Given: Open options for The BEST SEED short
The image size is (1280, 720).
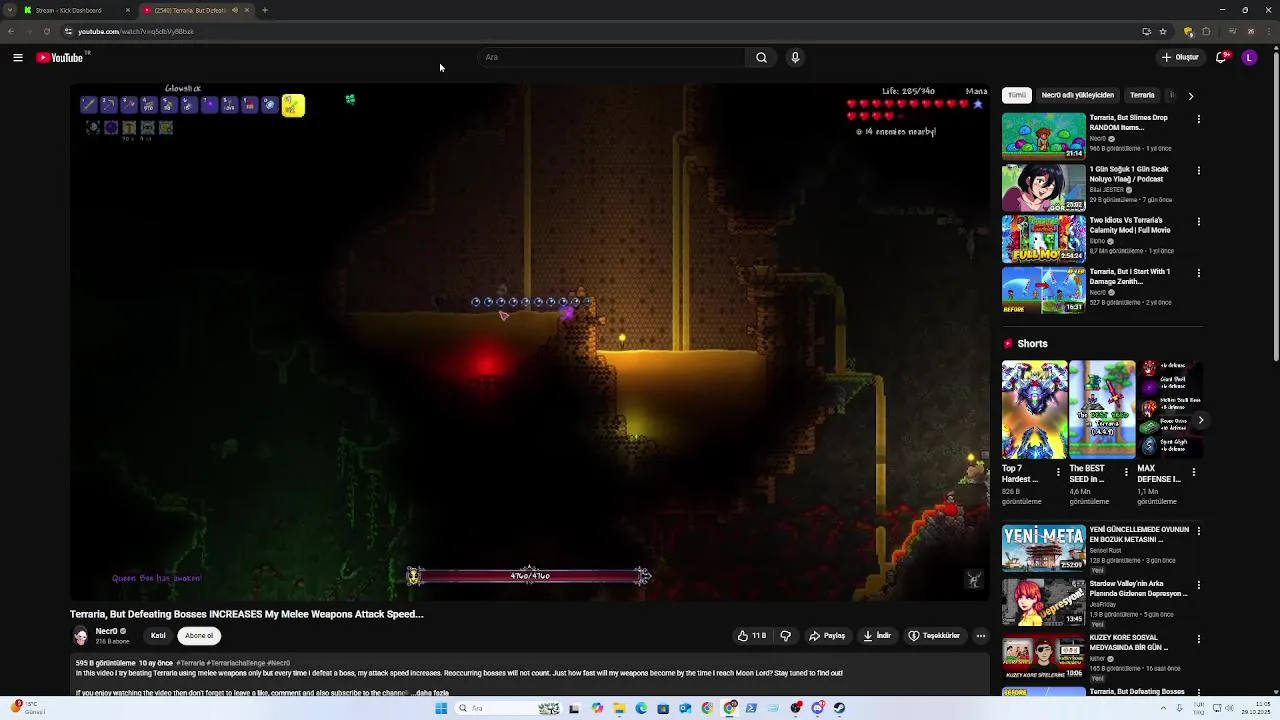Looking at the screenshot, I should click(x=1126, y=472).
